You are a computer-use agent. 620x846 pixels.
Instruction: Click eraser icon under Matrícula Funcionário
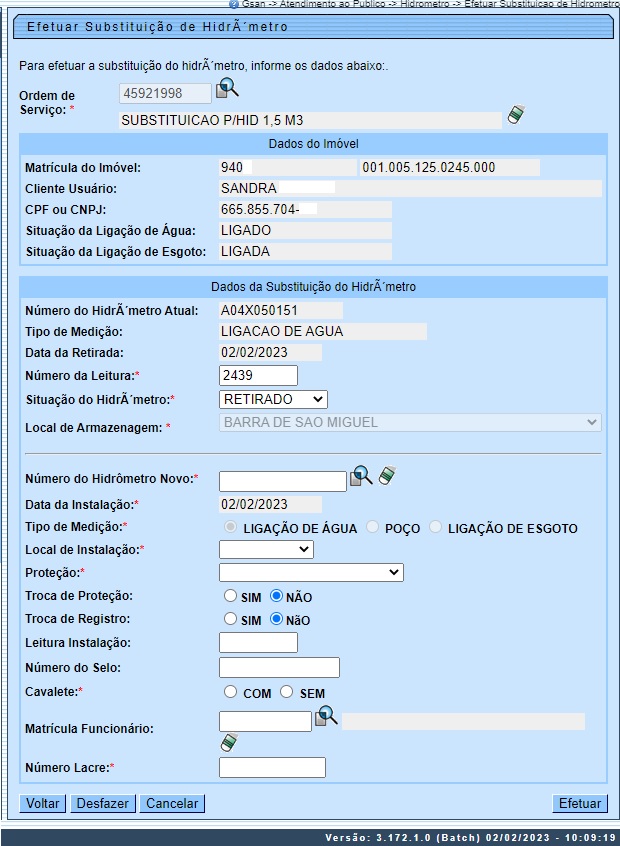[229, 743]
